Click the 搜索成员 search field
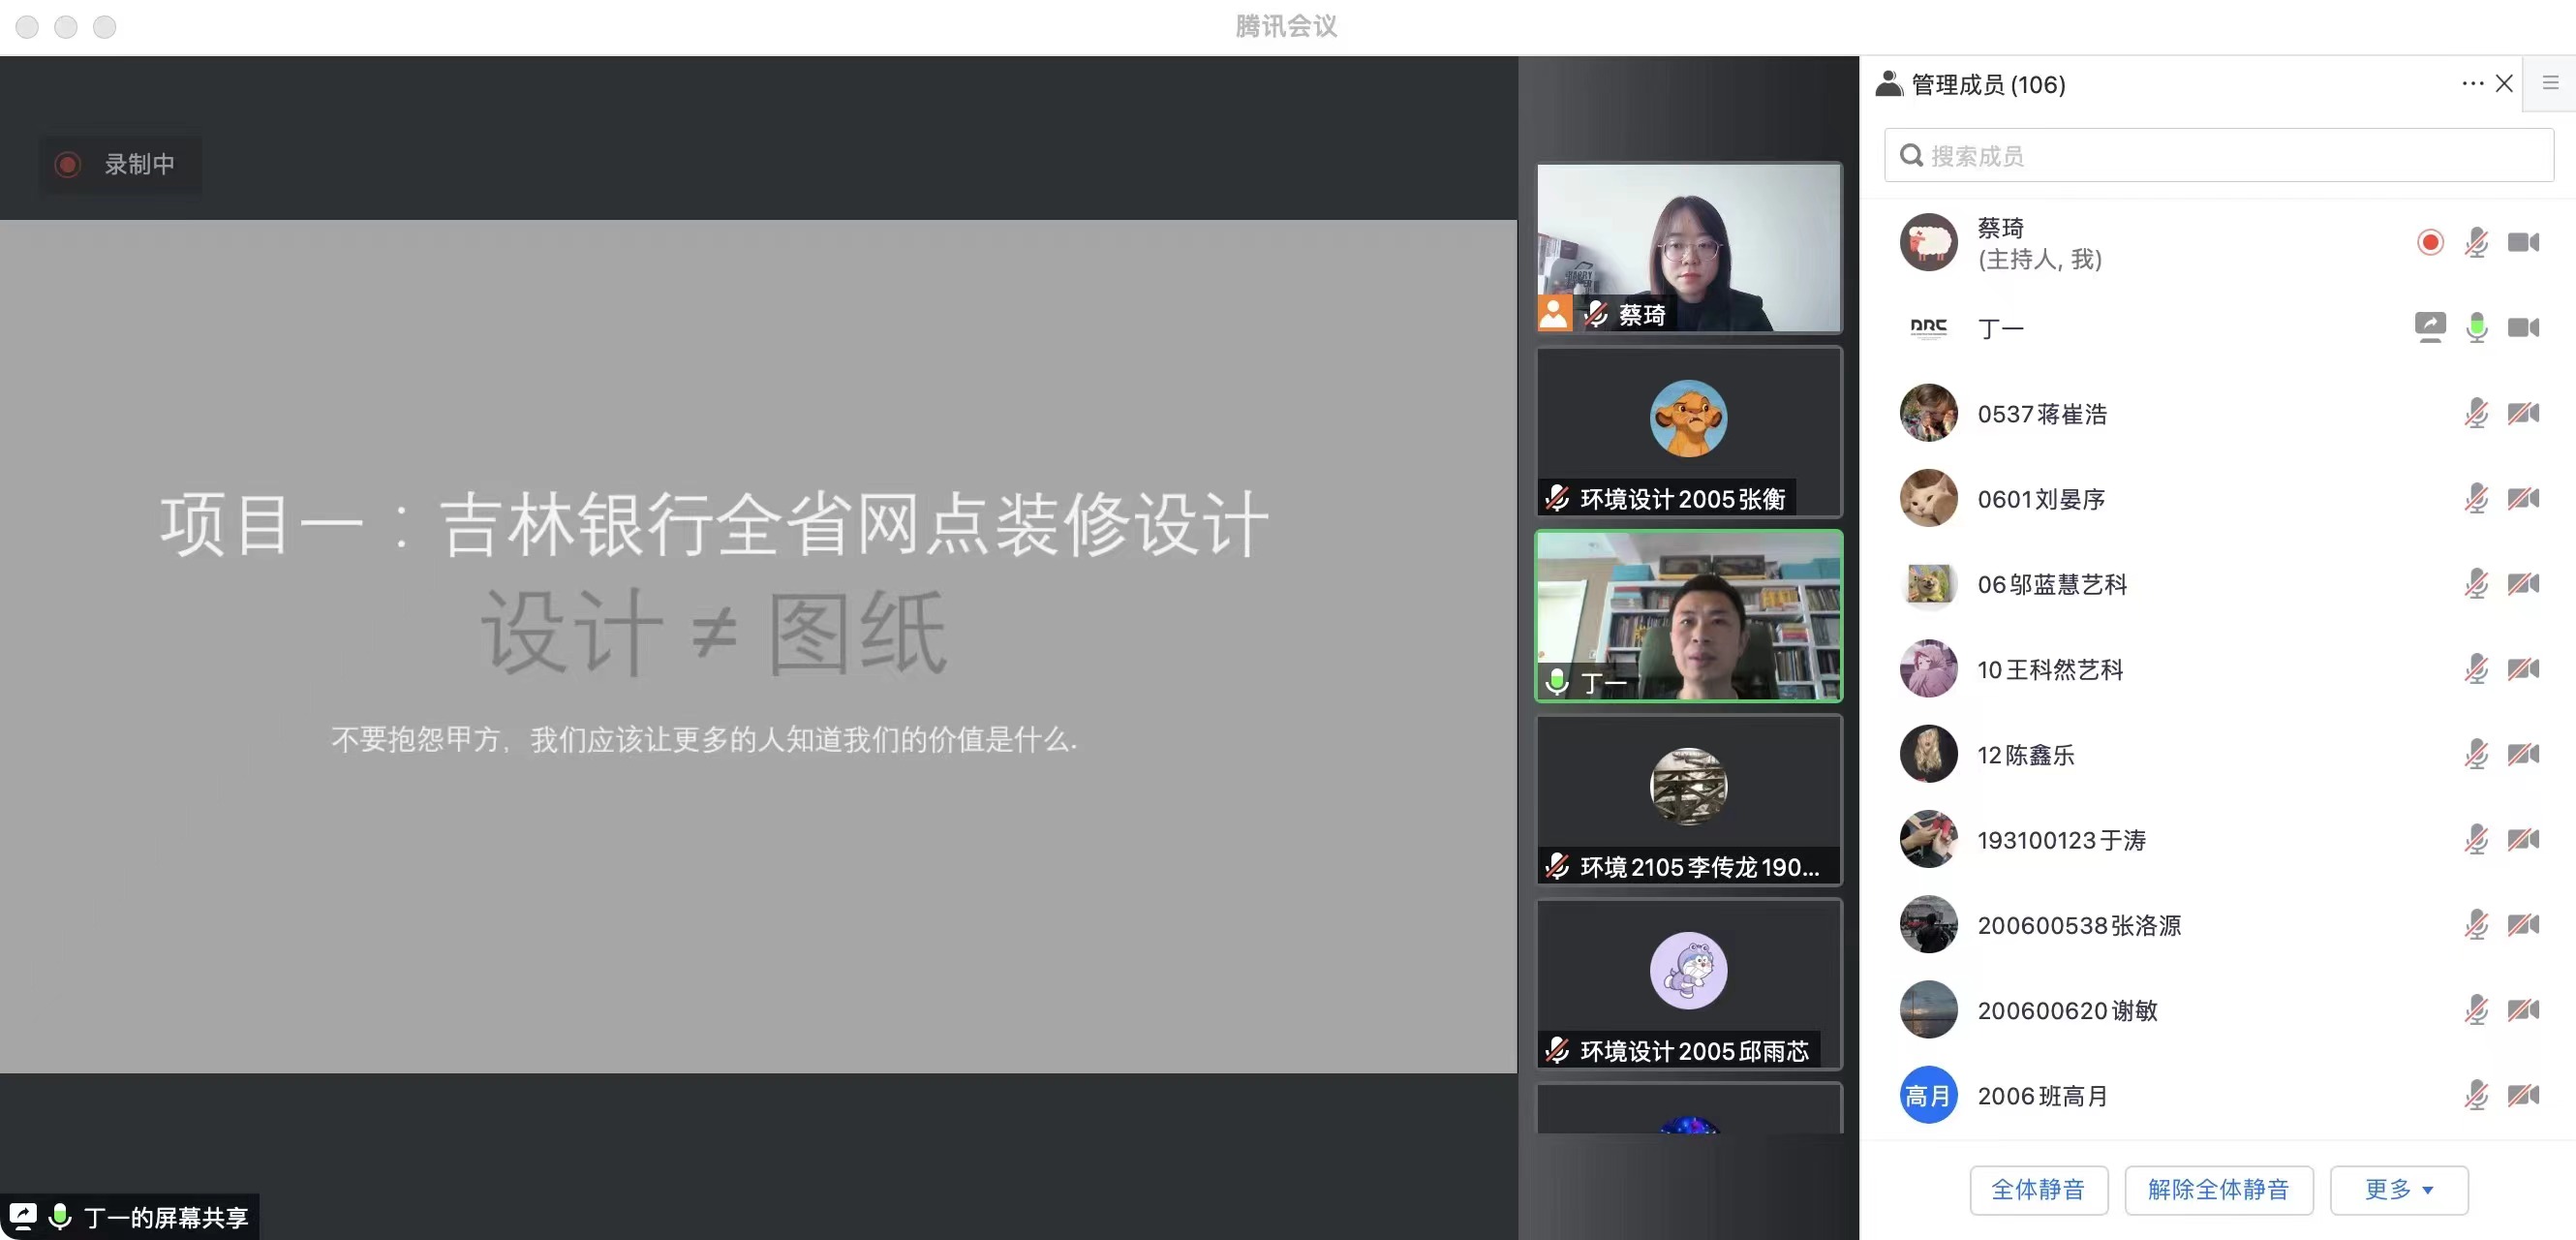 point(2218,156)
